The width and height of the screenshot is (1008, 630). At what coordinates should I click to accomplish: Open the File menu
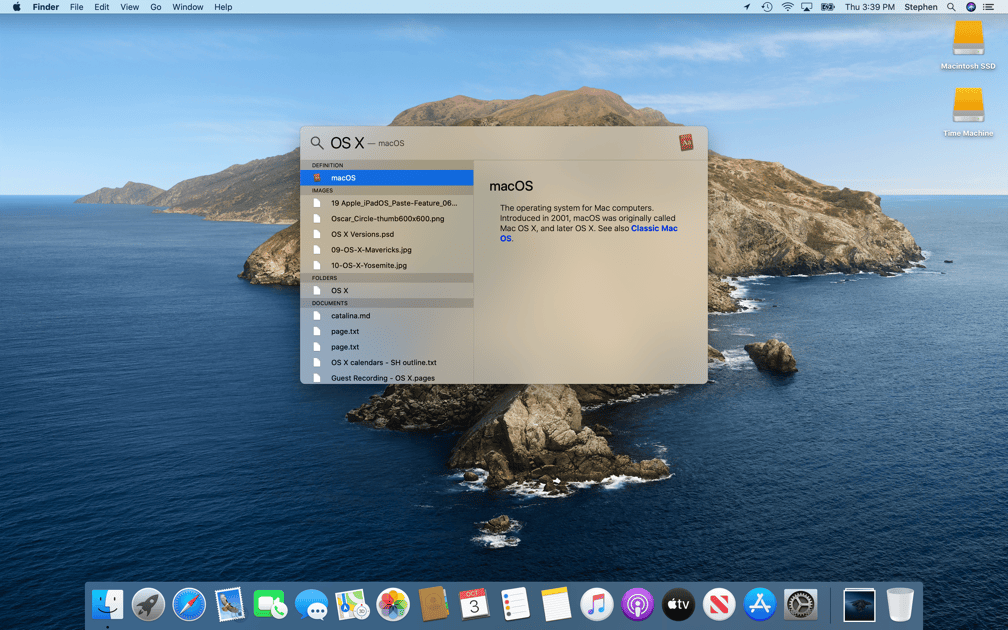click(76, 7)
